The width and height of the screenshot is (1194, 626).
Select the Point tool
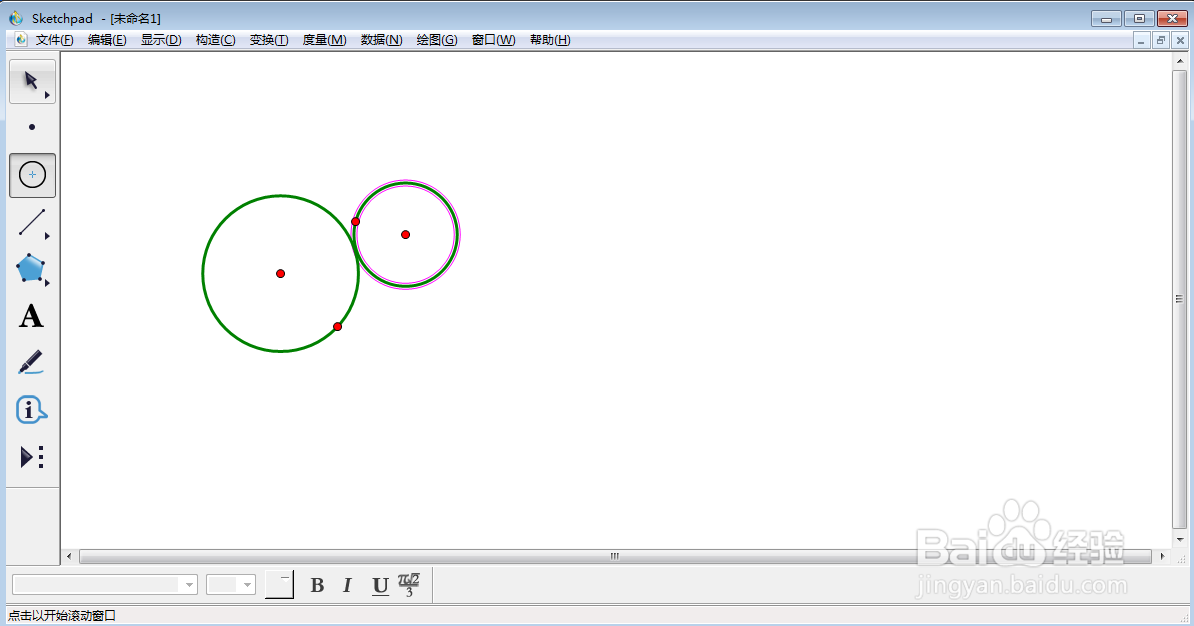32,127
